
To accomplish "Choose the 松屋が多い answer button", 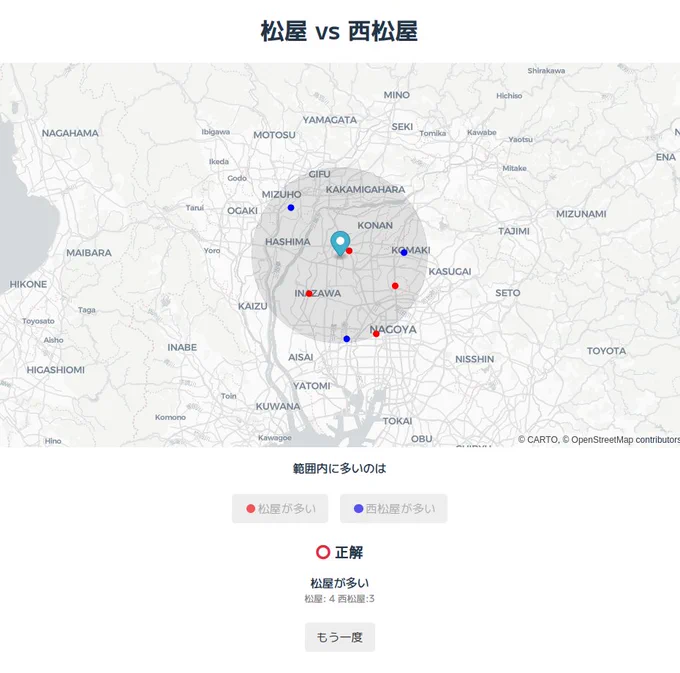I will pos(280,508).
